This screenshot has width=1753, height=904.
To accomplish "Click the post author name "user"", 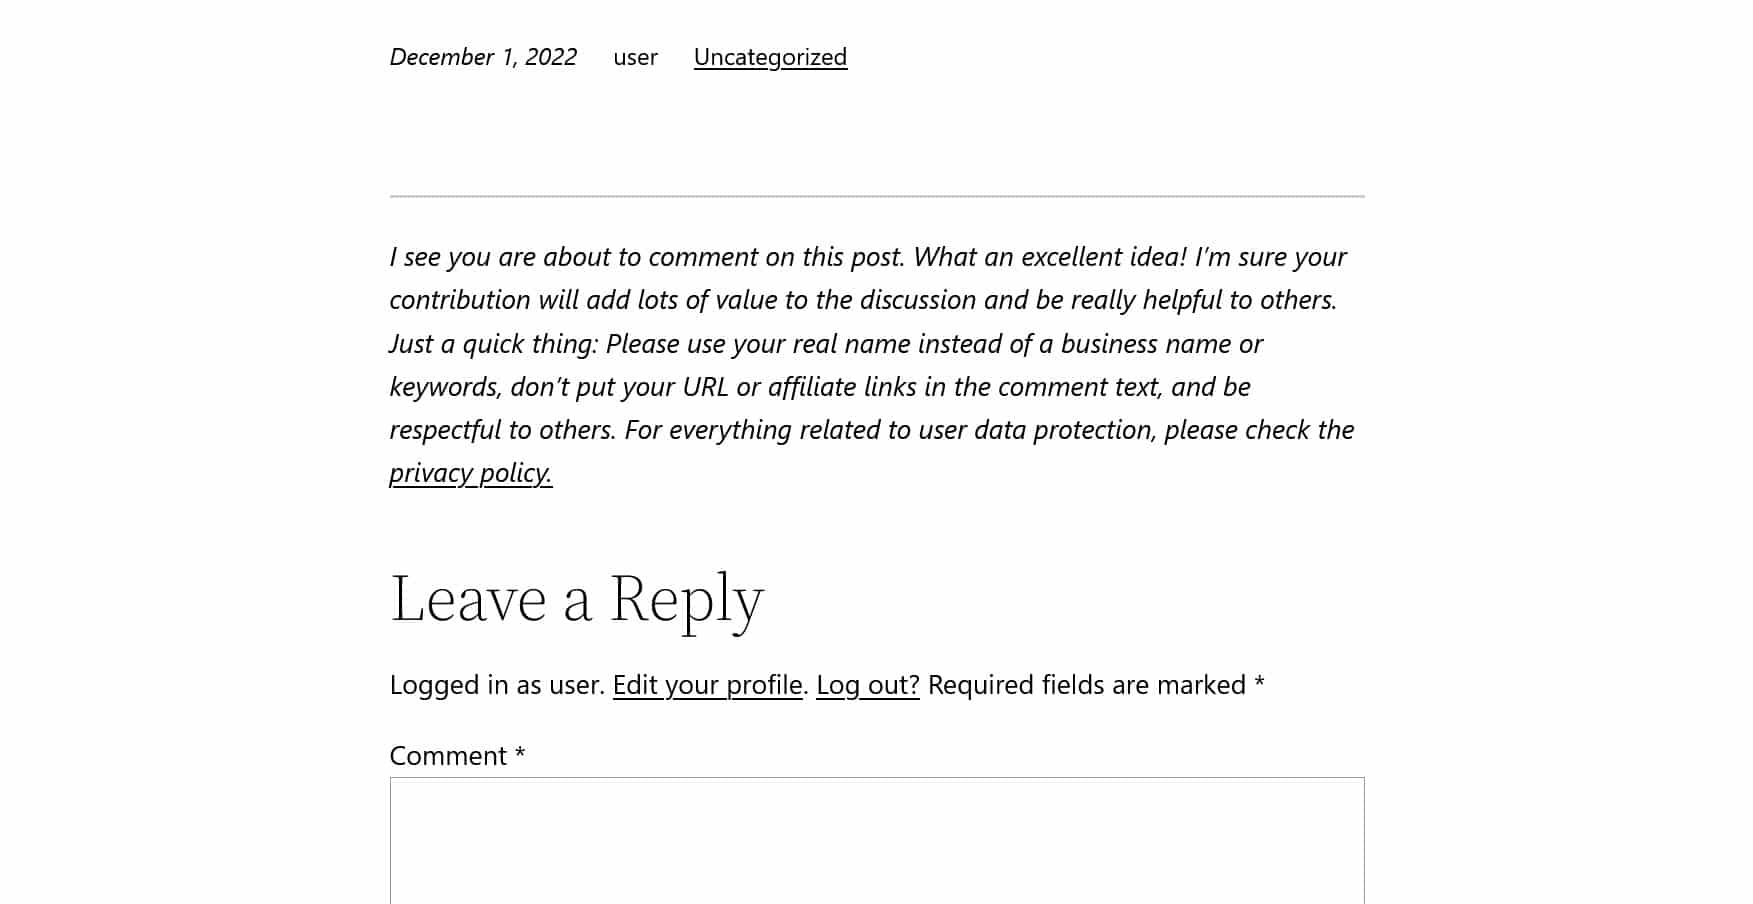I will 635,57.
